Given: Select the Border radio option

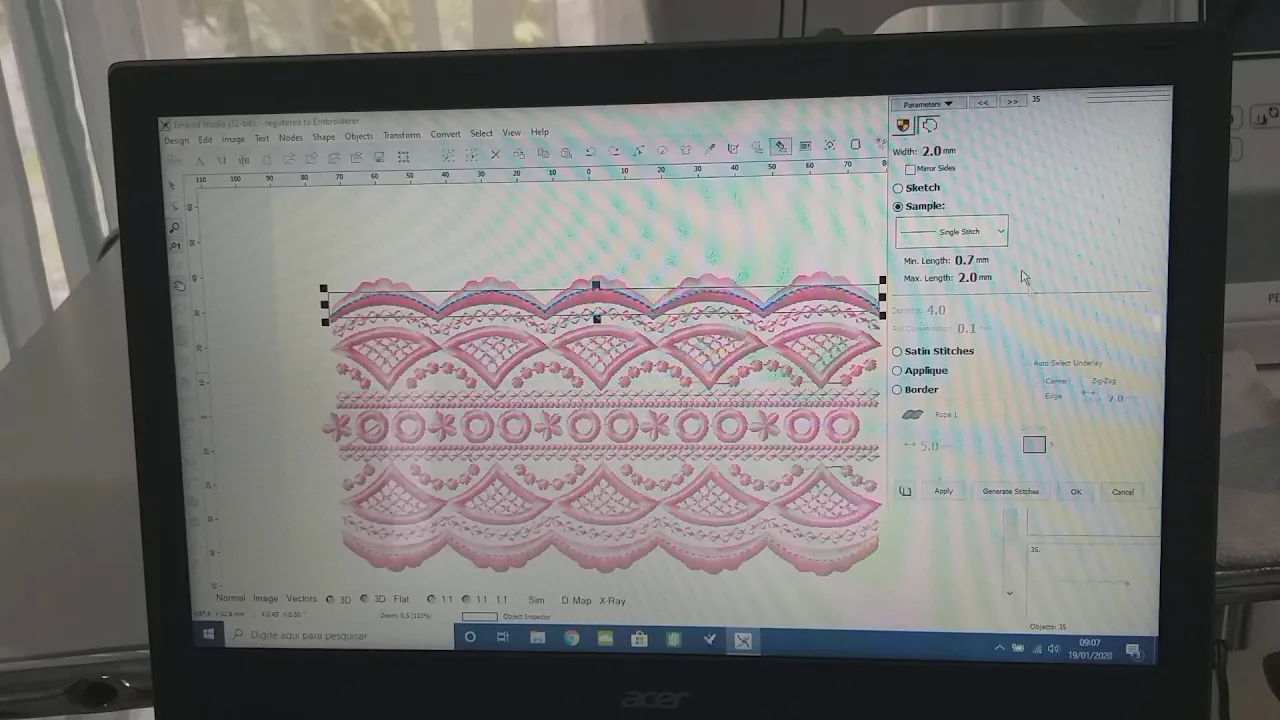Looking at the screenshot, I should 897,390.
